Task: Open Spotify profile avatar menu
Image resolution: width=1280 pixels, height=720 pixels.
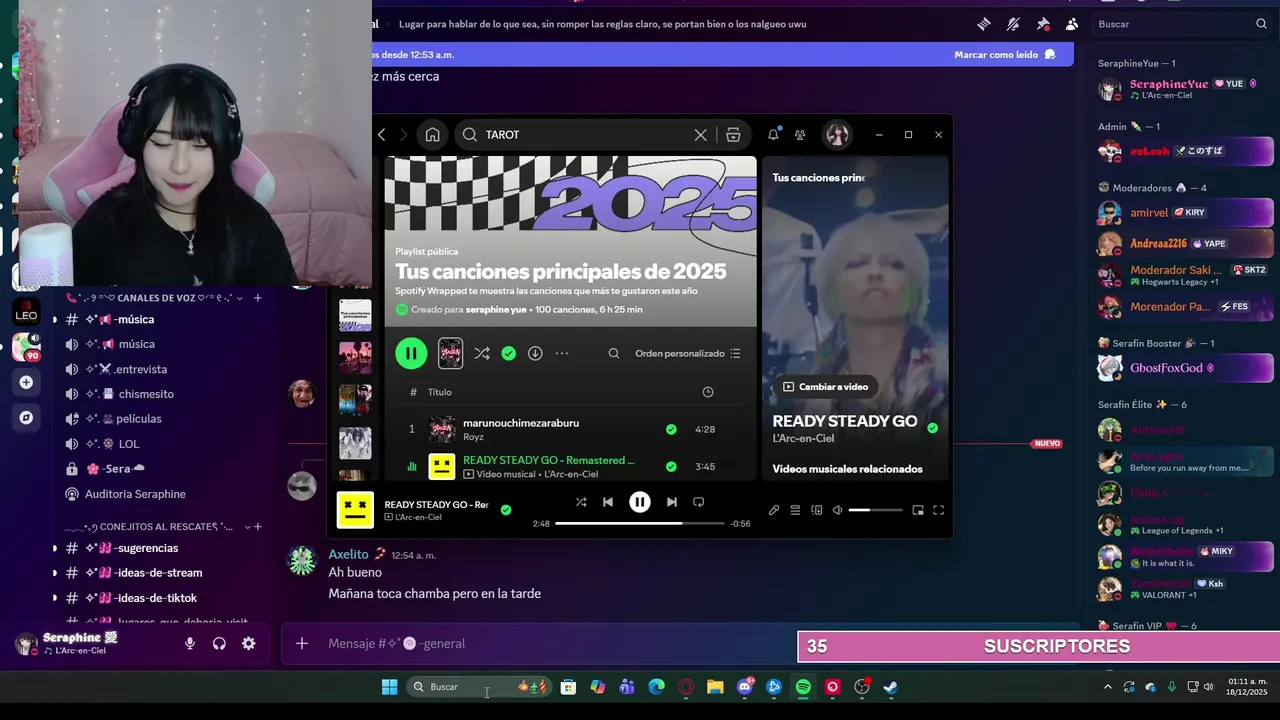Action: [836, 134]
